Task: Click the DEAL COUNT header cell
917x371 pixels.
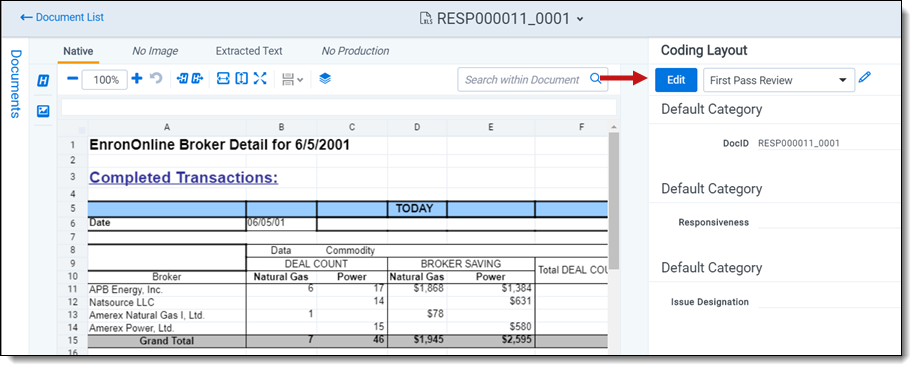Action: [316, 264]
